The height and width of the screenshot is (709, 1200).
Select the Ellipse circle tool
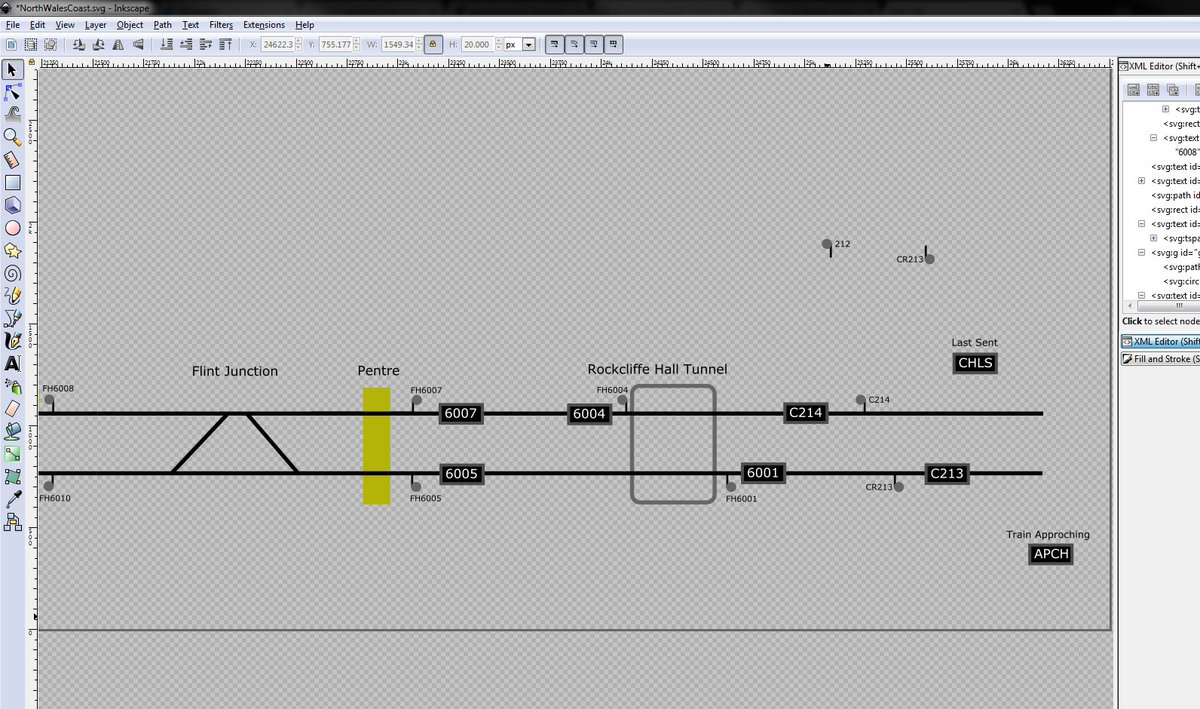coord(13,227)
